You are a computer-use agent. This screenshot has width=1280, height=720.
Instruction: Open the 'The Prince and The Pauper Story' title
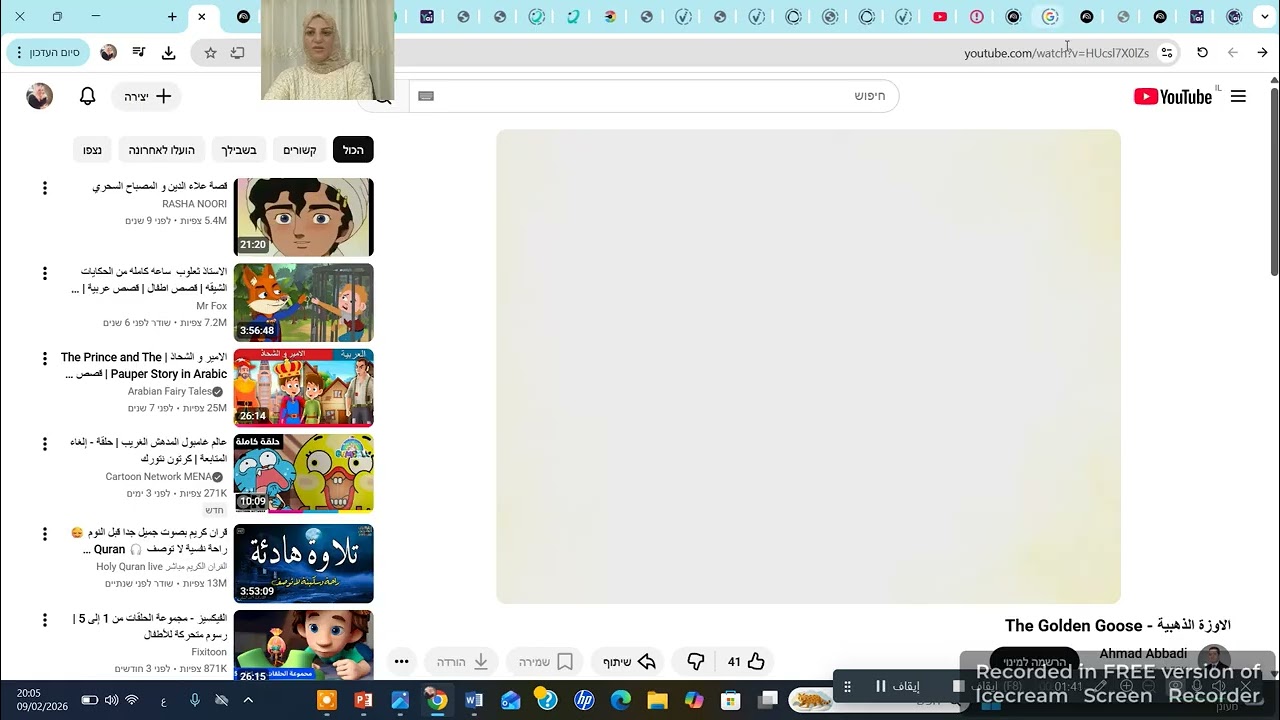[145, 365]
